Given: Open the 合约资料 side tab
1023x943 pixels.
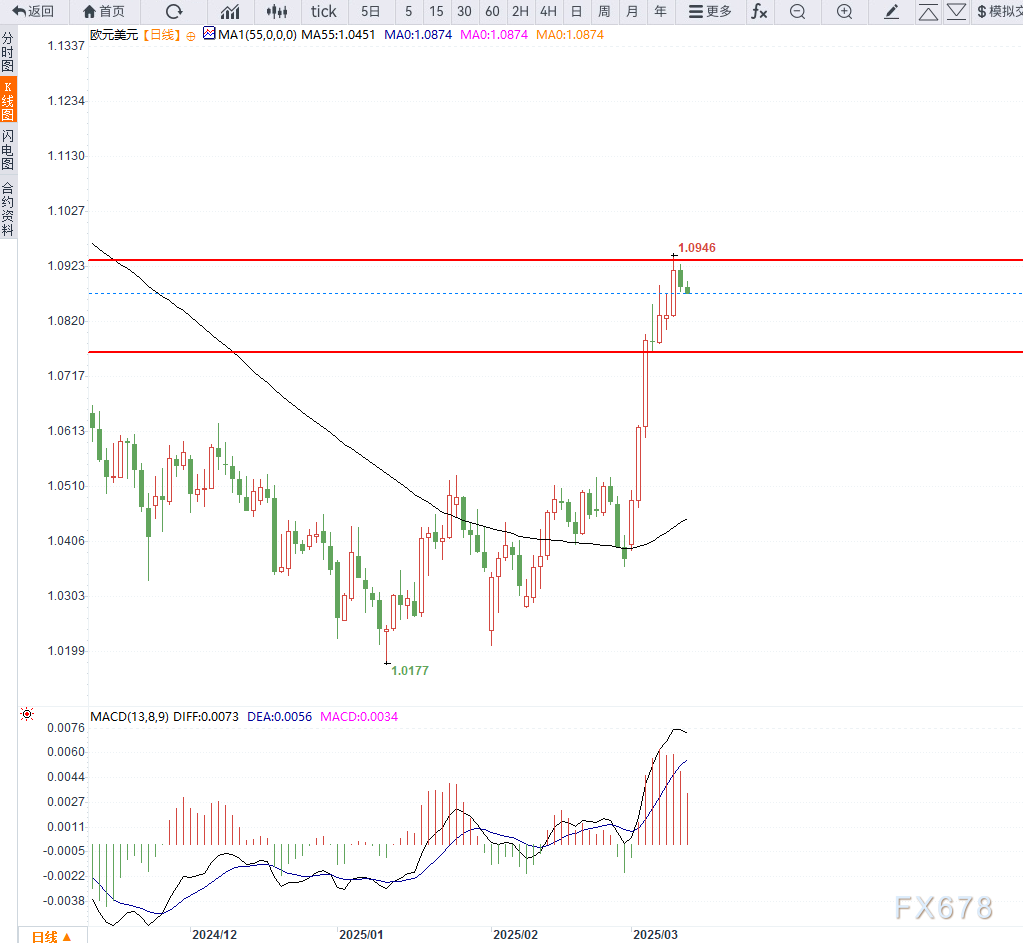Looking at the screenshot, I should [x=8, y=207].
